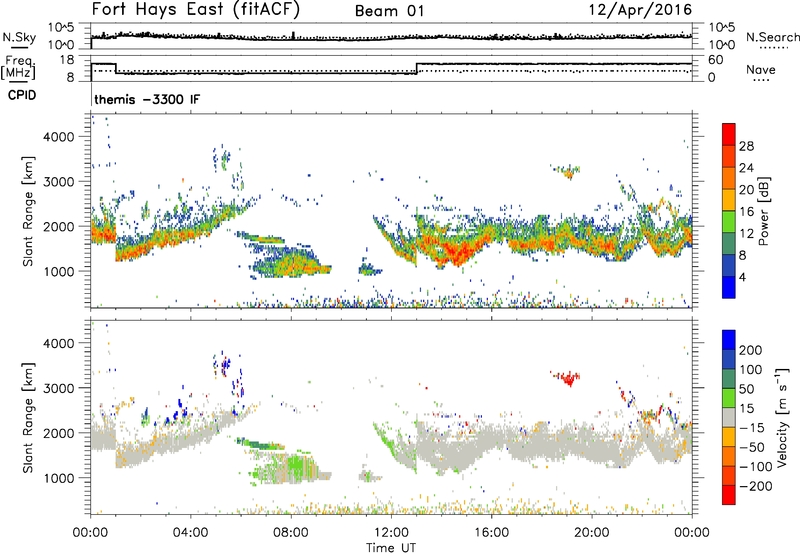
Task: Select the power panel 'Slant Range [km]' axis title
Action: coord(28,211)
